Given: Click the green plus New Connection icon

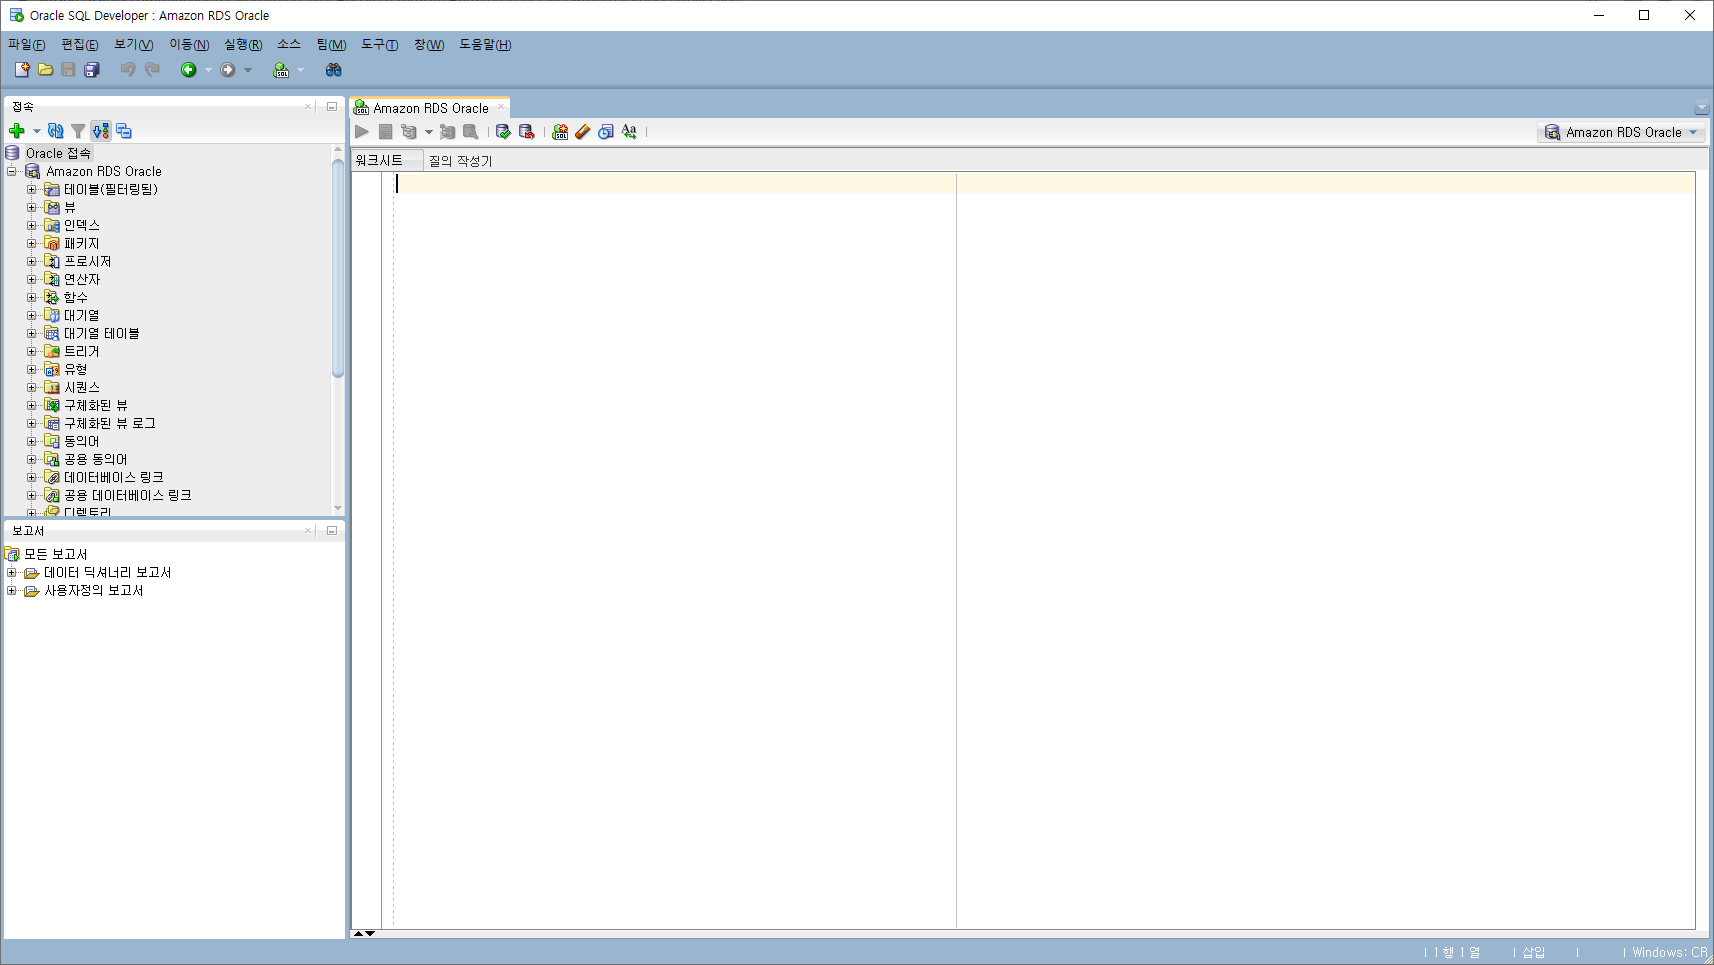Looking at the screenshot, I should click(x=17, y=131).
